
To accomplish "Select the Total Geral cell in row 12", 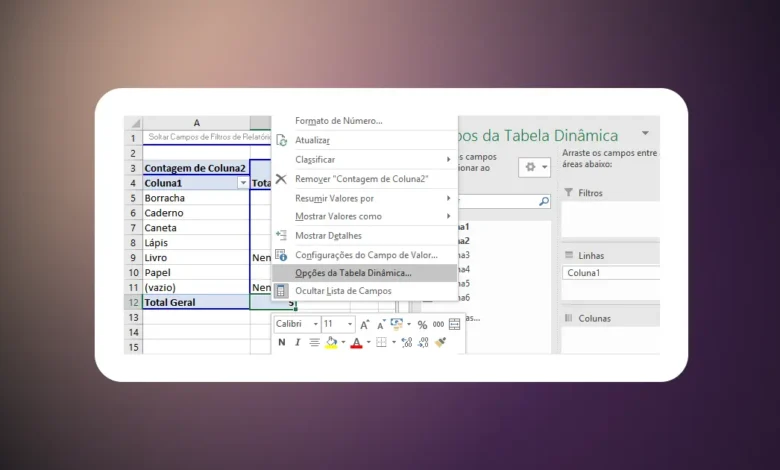I will tap(195, 302).
